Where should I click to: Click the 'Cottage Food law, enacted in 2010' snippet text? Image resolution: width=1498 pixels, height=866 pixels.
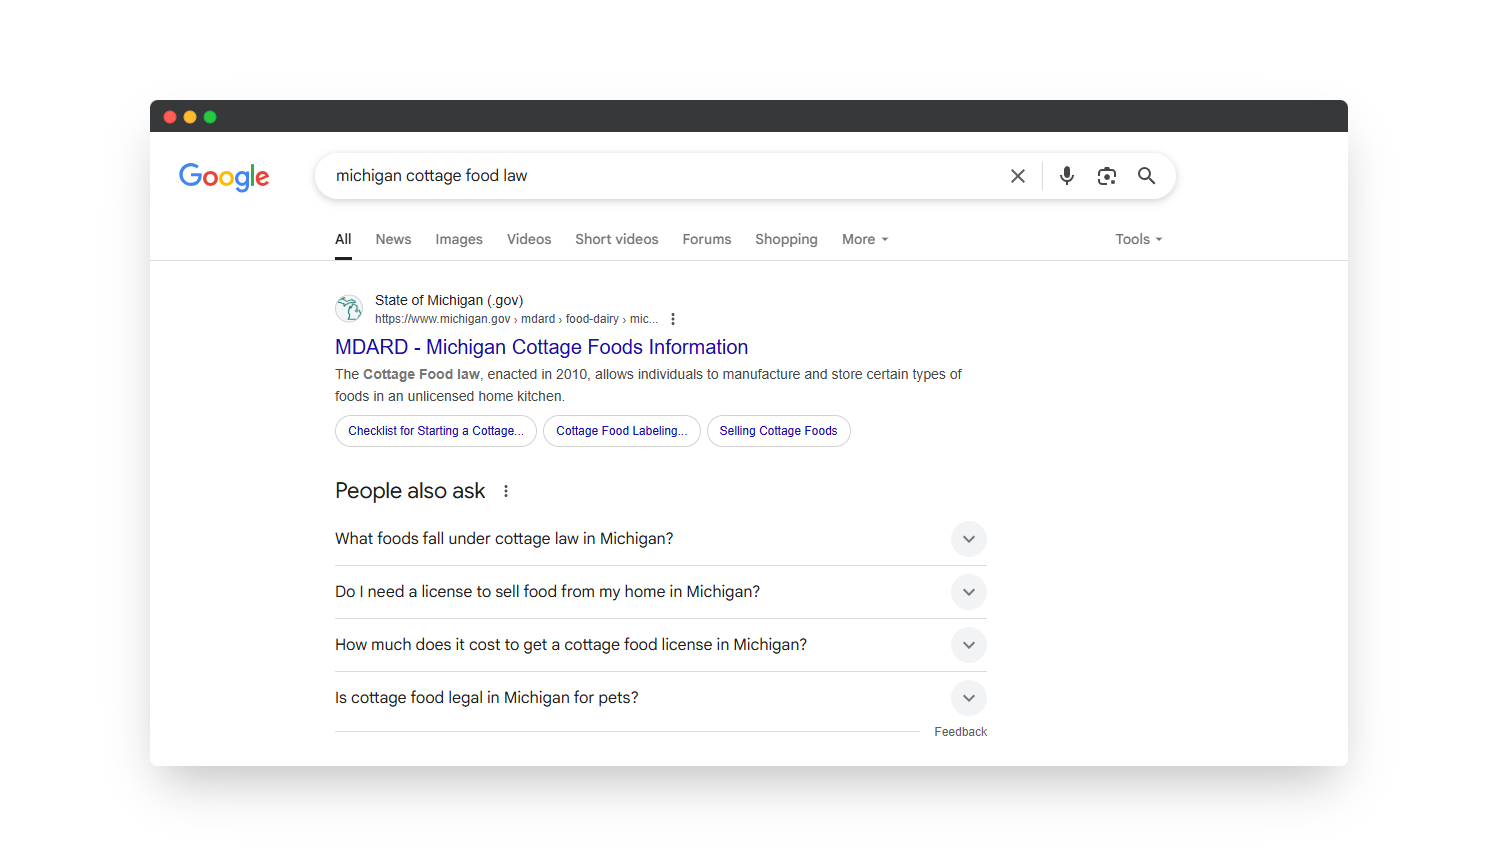(648, 385)
